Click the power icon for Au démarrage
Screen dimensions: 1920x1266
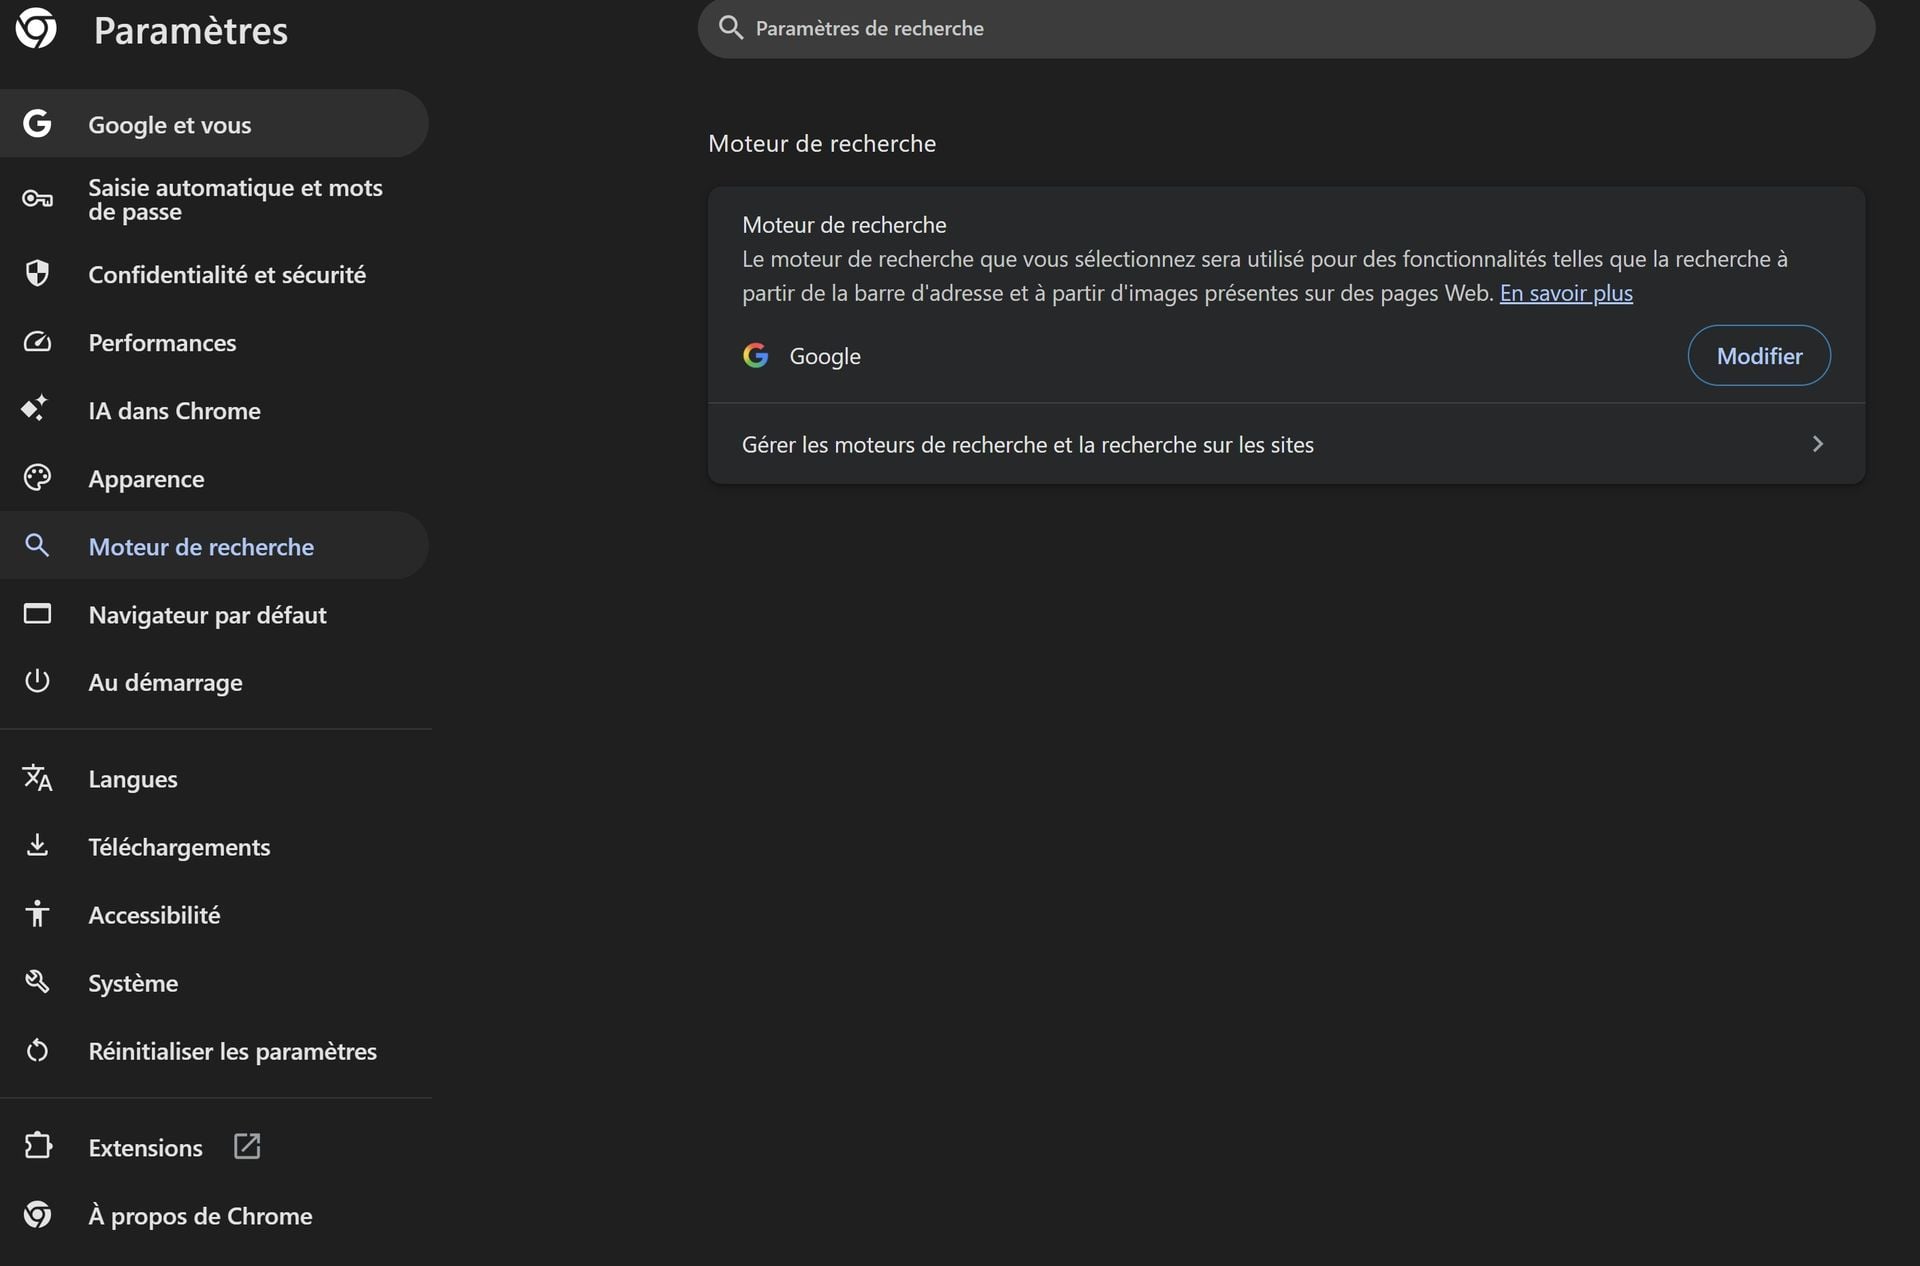[x=37, y=681]
